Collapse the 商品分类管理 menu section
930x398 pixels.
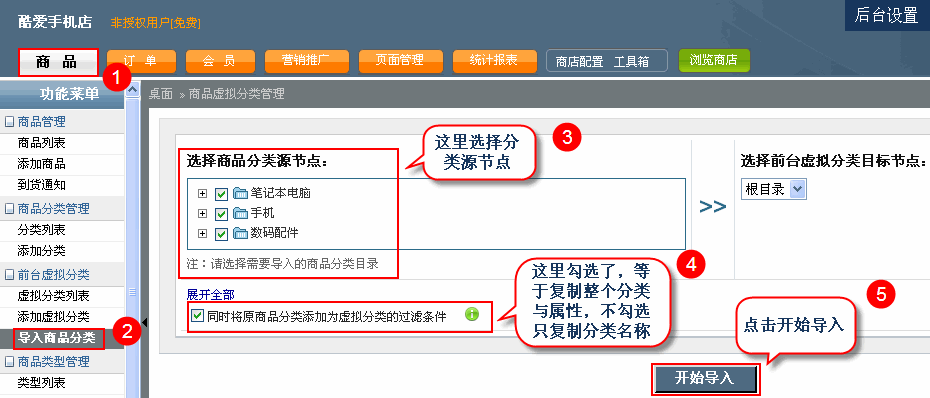coord(9,209)
